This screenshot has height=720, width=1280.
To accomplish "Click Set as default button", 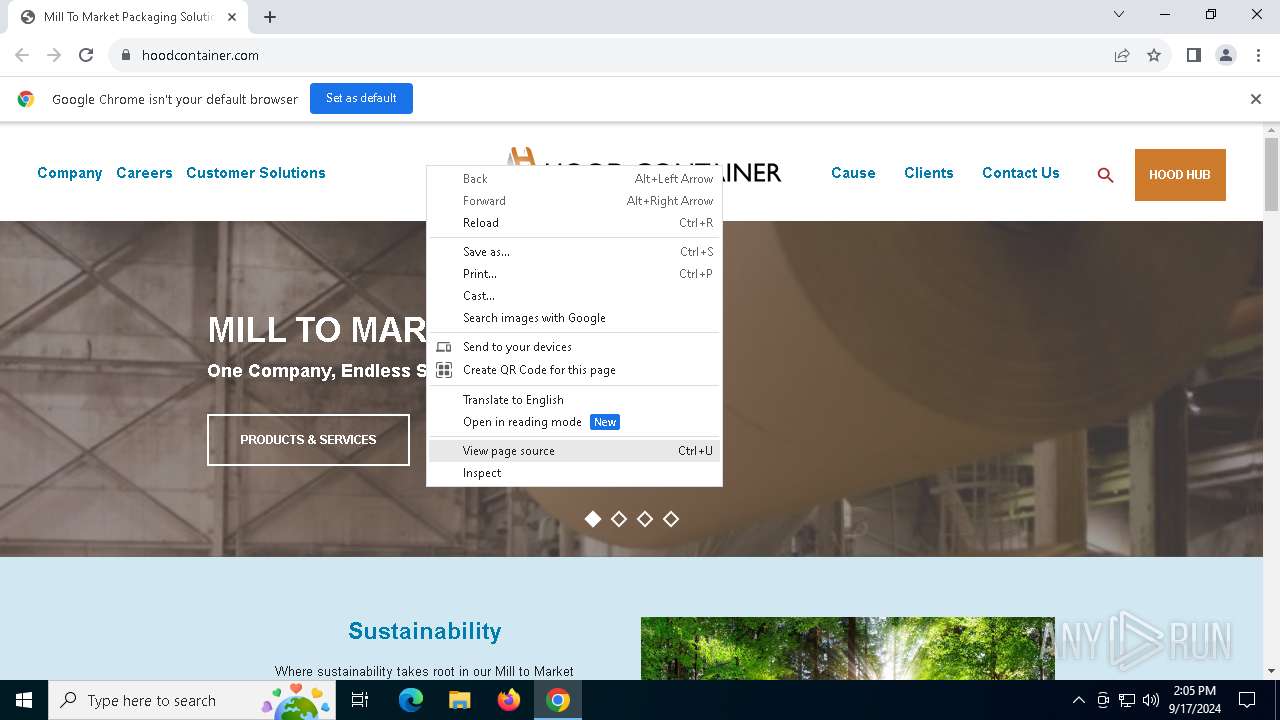I will tap(361, 98).
